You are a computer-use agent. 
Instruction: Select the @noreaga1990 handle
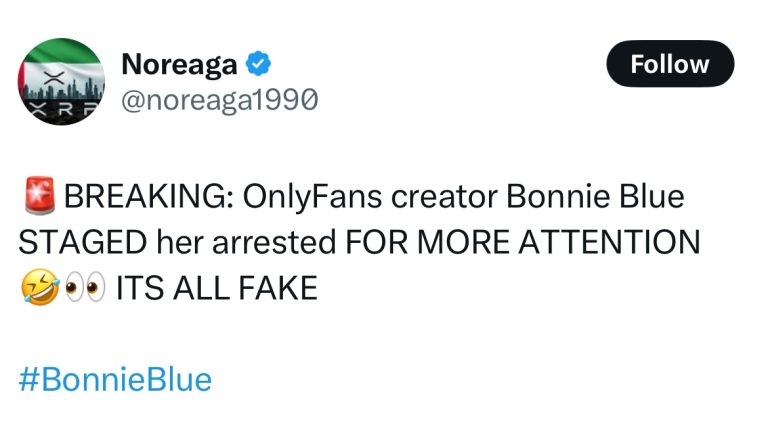coord(219,99)
